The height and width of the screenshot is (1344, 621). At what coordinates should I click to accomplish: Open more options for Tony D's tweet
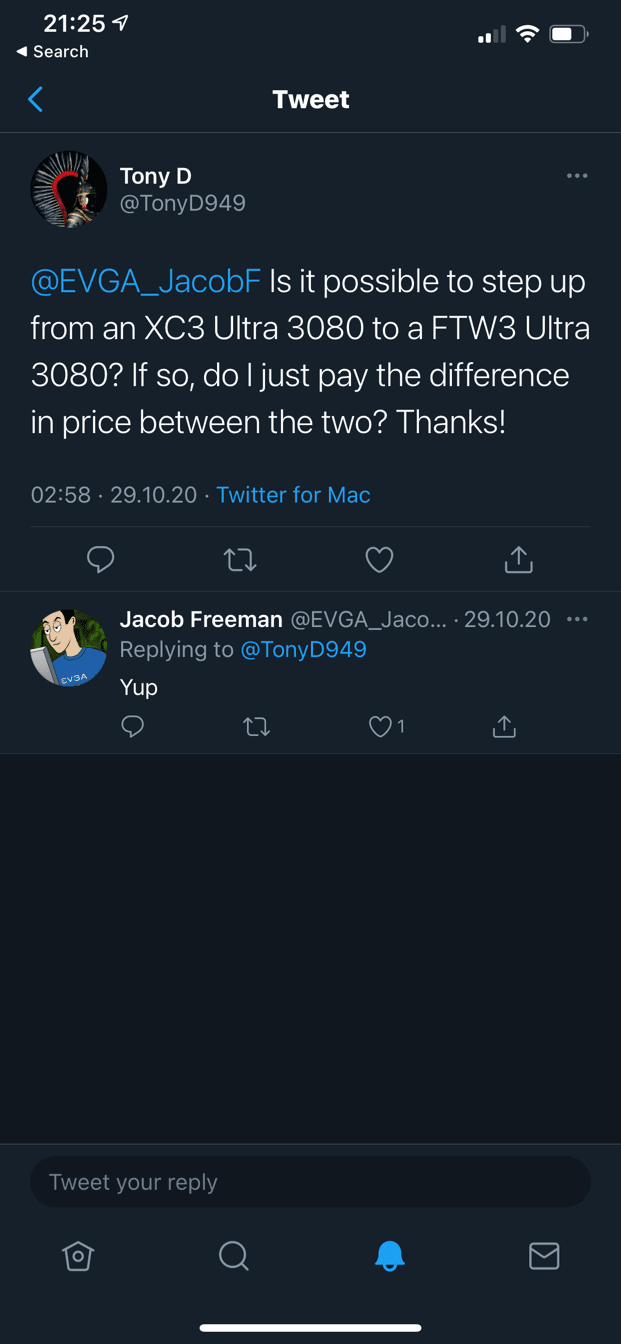tap(577, 176)
